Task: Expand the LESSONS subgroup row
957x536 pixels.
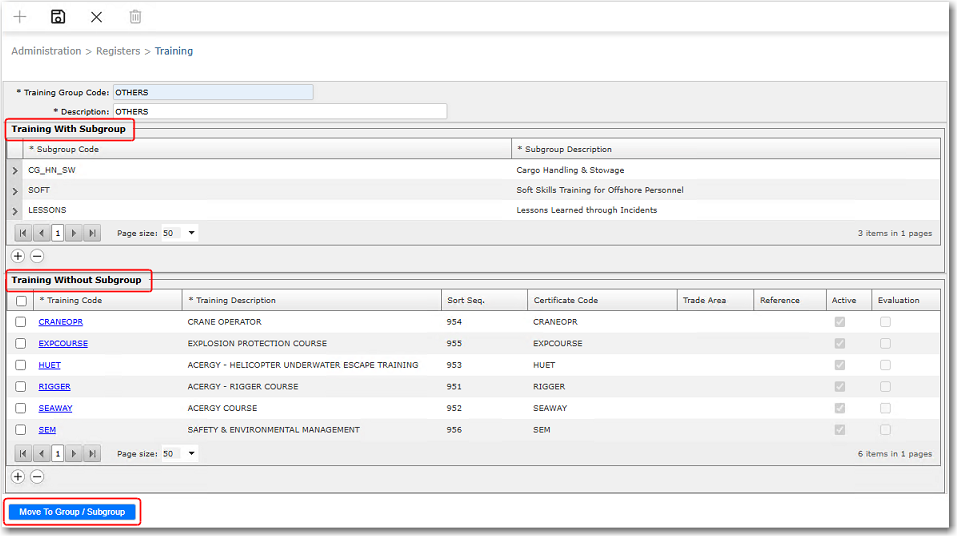Action: click(x=15, y=211)
